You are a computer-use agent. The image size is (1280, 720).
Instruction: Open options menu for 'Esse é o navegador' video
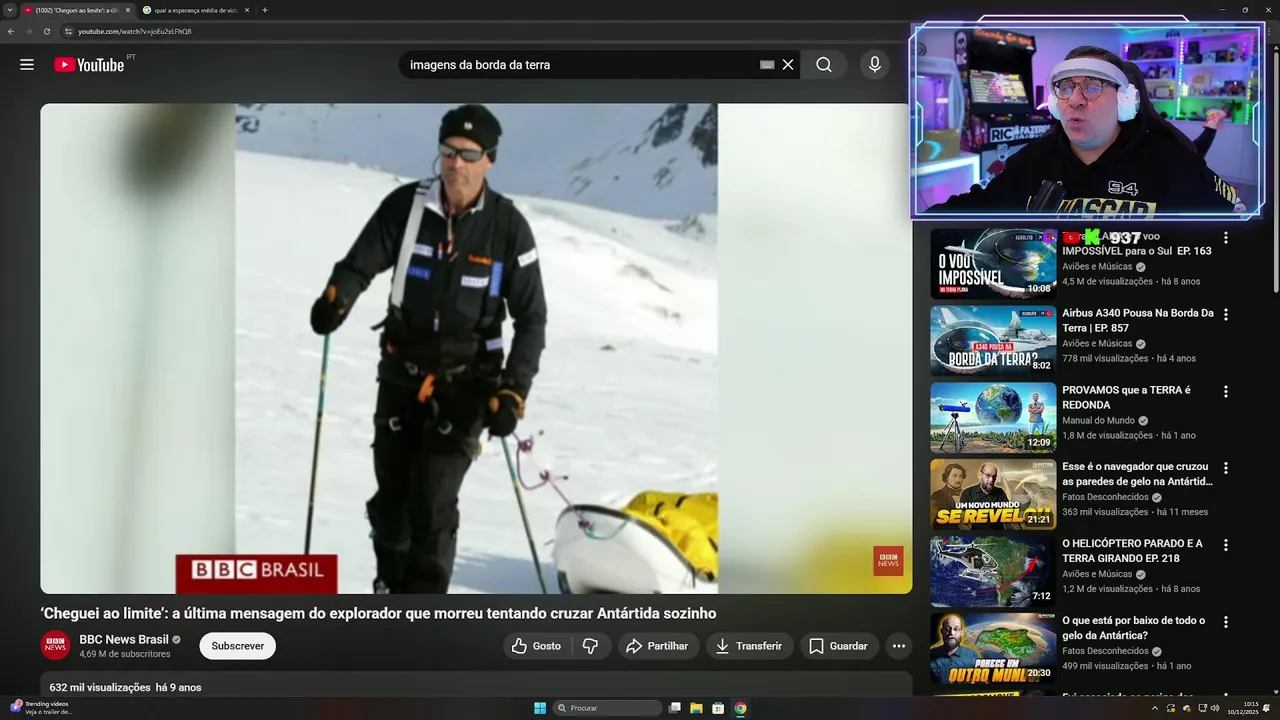pos(1226,468)
